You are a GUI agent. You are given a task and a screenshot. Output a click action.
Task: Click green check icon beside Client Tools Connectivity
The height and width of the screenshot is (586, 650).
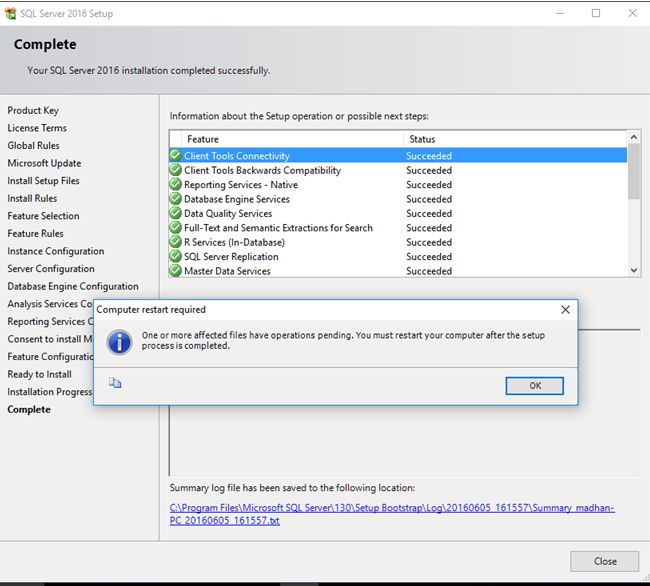pos(176,156)
